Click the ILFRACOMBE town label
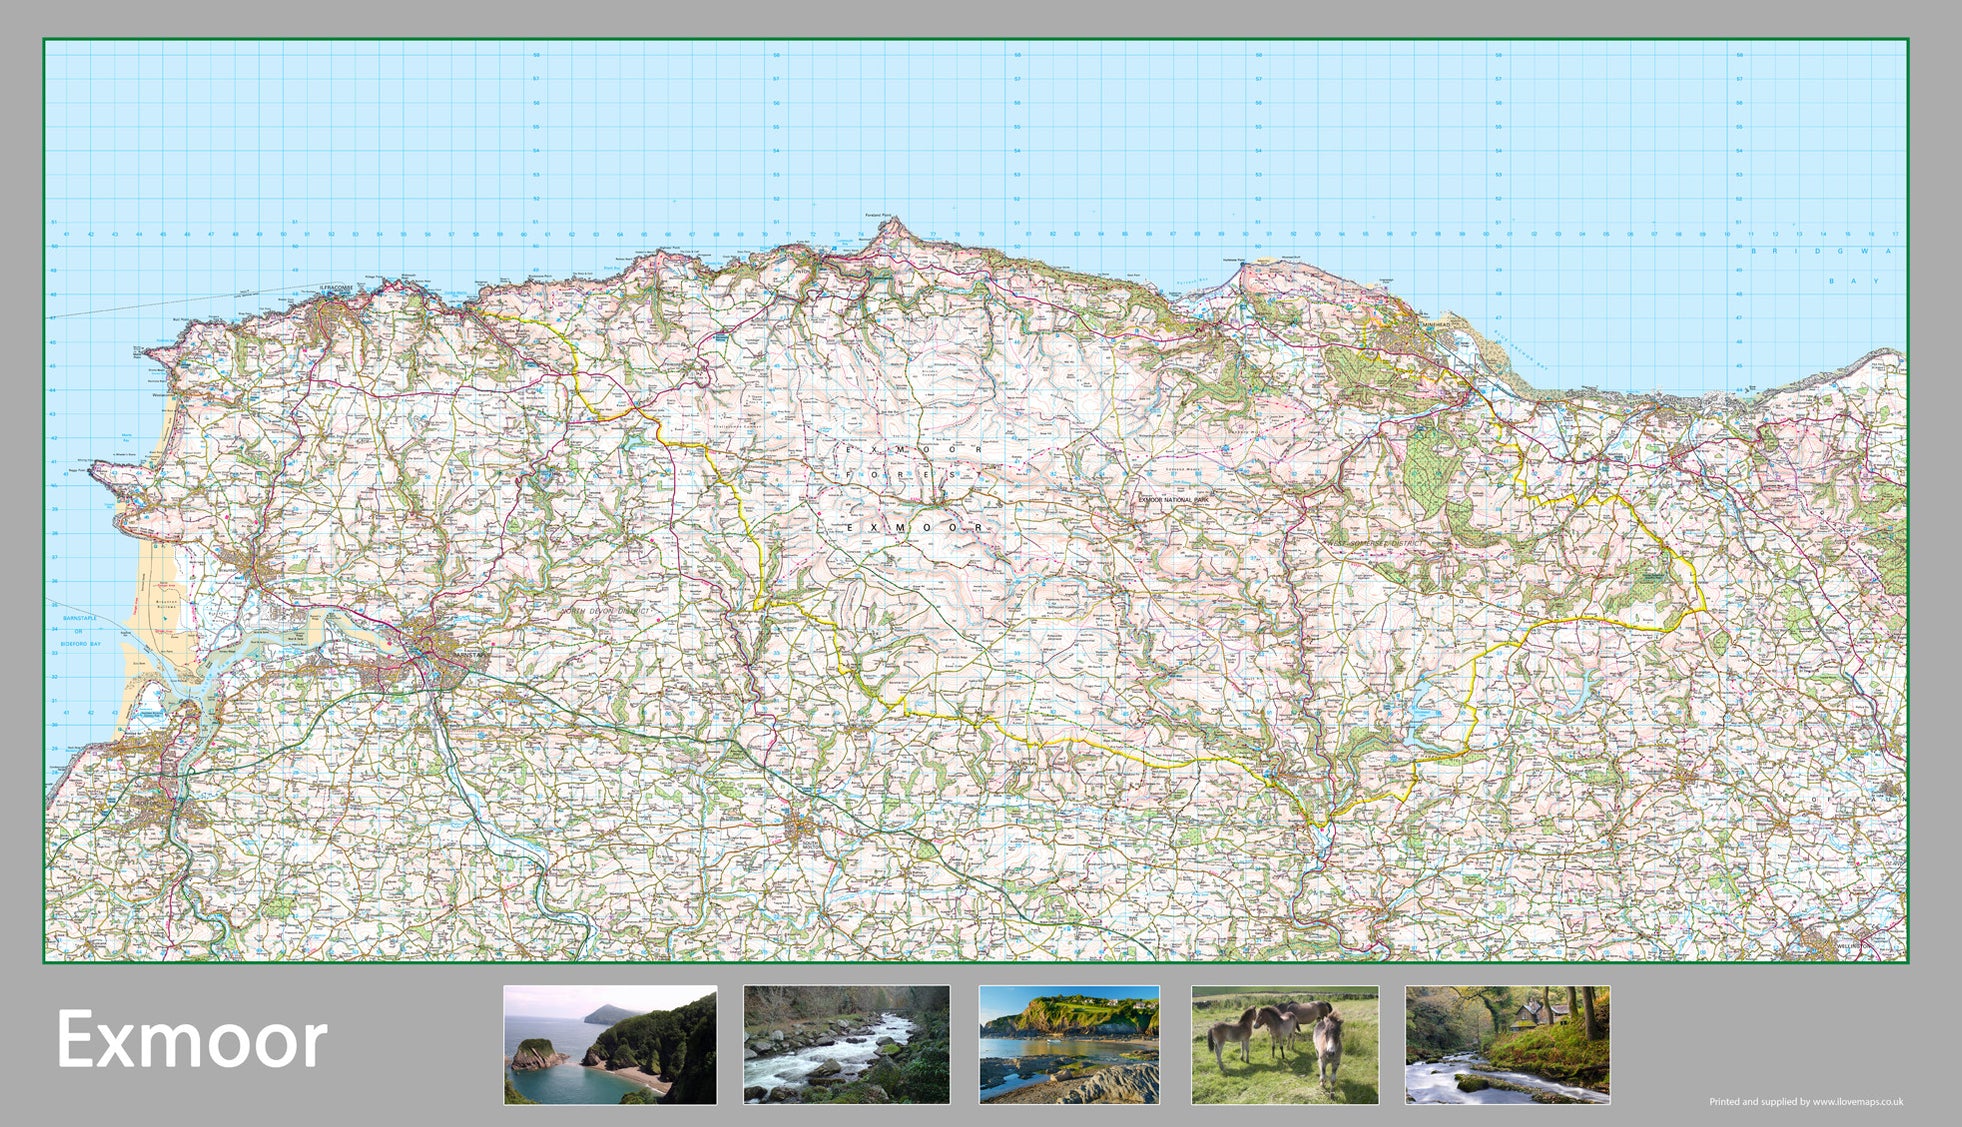The height and width of the screenshot is (1127, 1962). [x=336, y=288]
